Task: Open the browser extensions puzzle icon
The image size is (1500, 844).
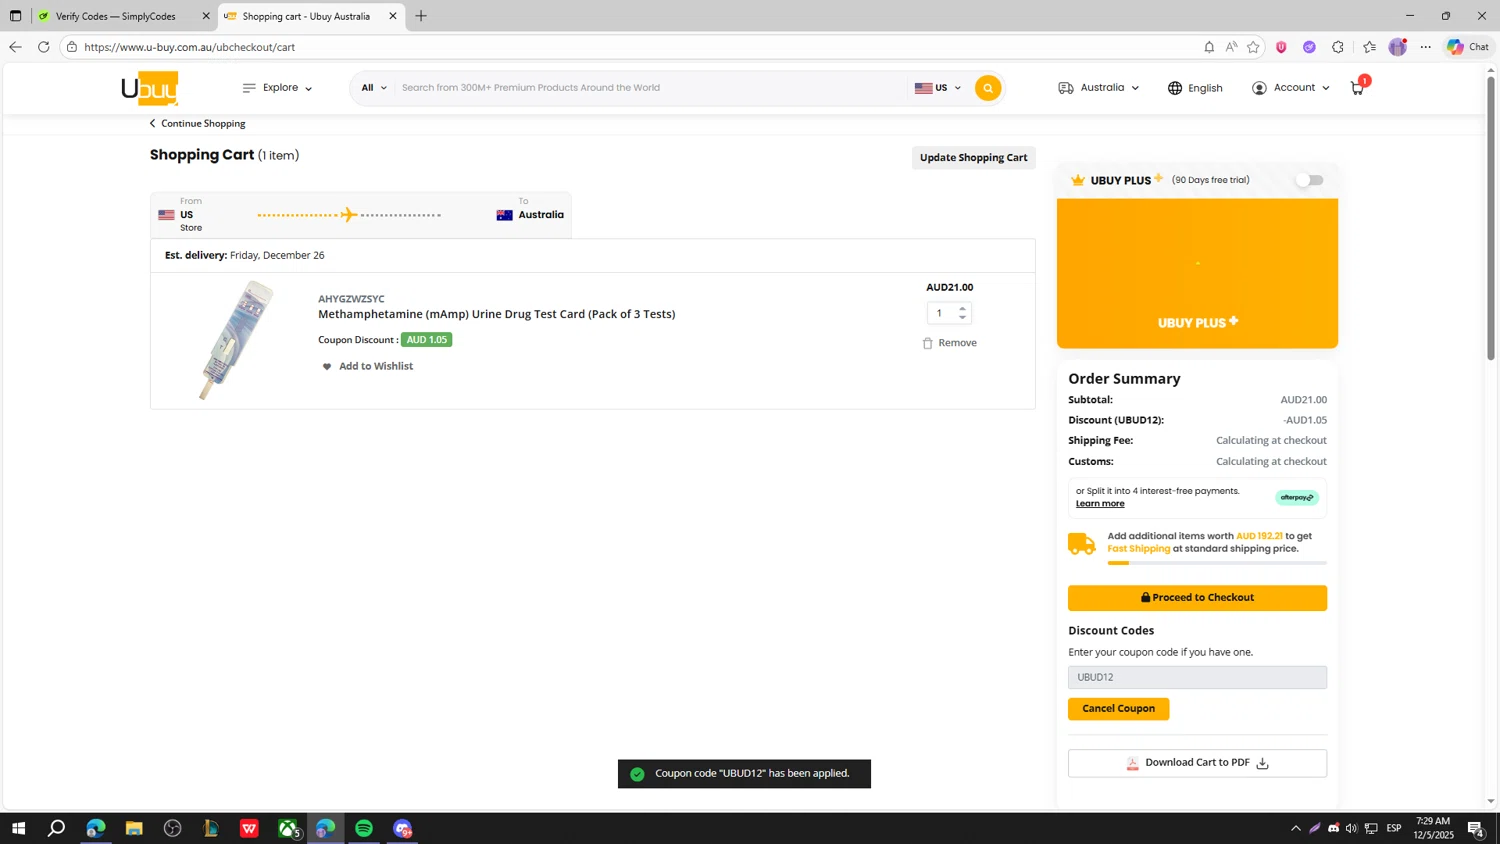Action: click(1338, 47)
